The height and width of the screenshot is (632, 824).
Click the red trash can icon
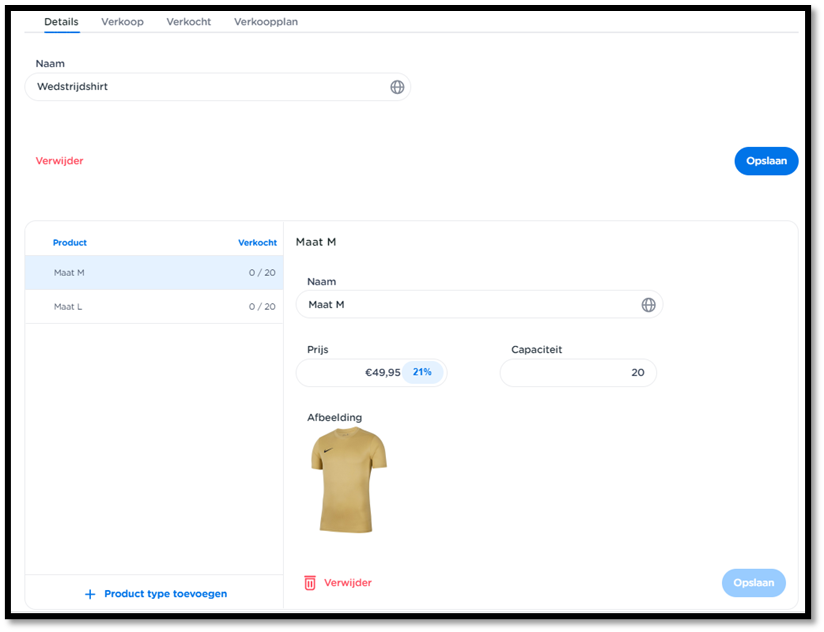click(310, 583)
